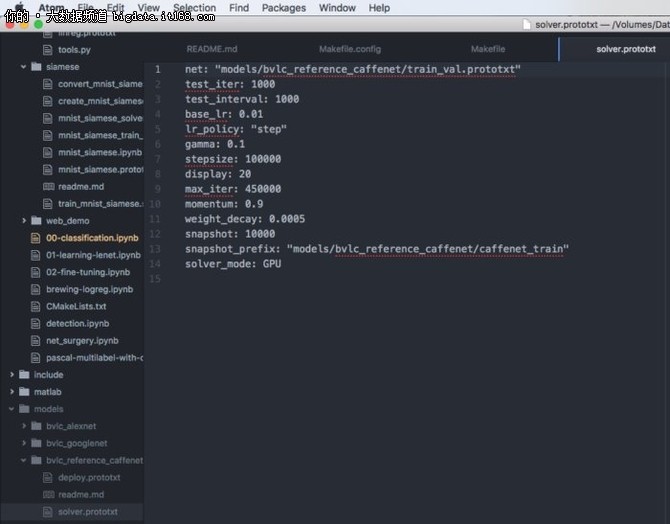Click the bvlc_googlenet folder icon
Viewport: 670px width, 524px height.
(36, 443)
